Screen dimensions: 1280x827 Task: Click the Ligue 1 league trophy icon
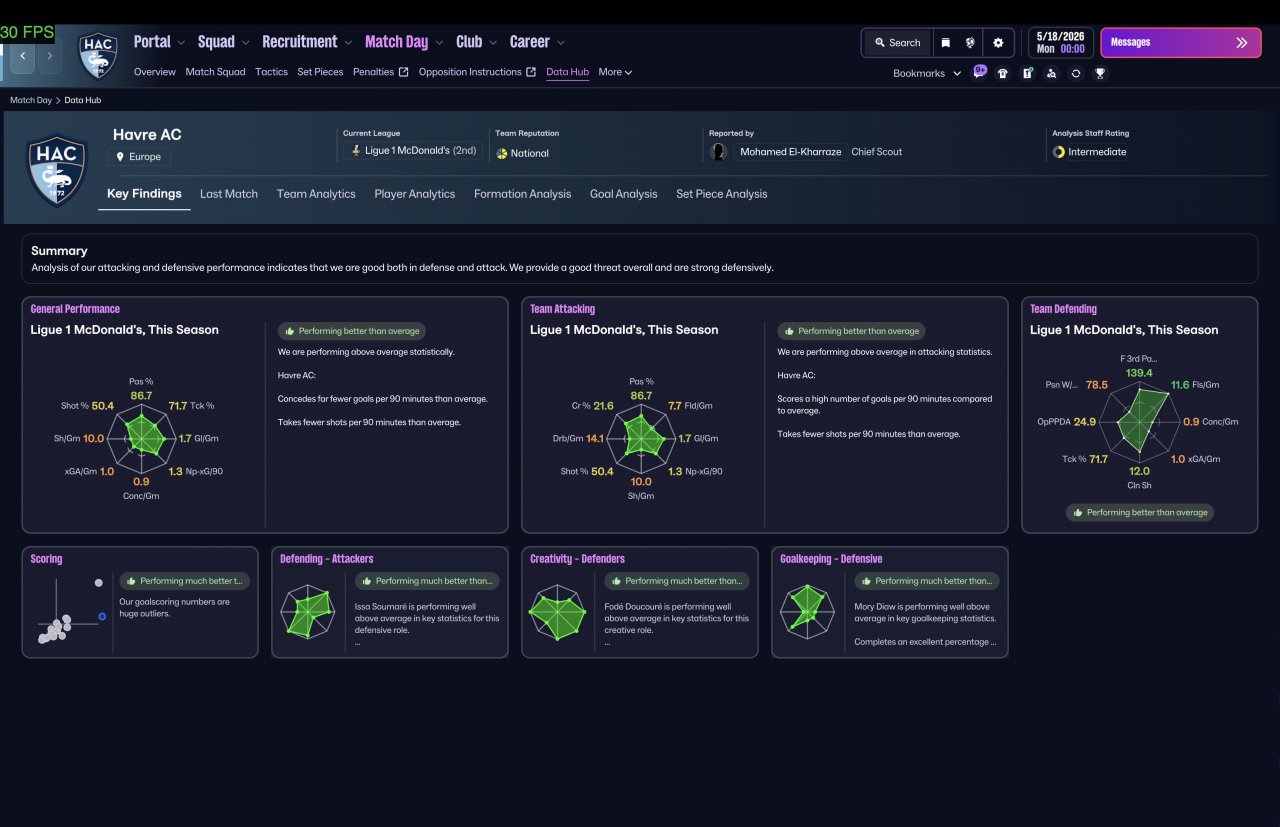[355, 151]
